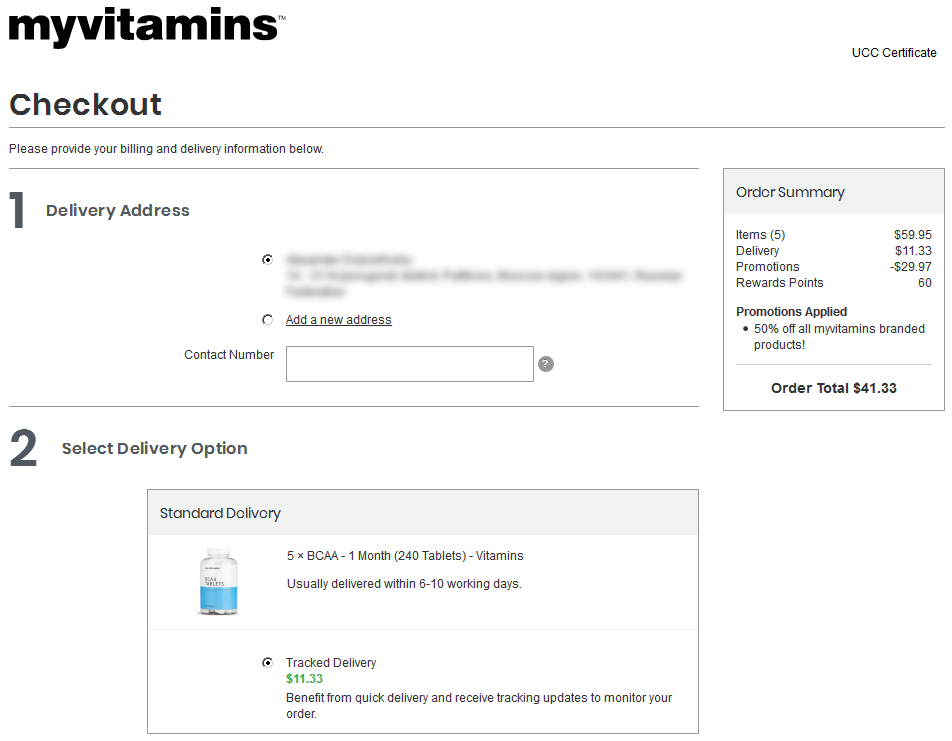Open the UCC Certificate link
The width and height of the screenshot is (952, 741).
[894, 53]
